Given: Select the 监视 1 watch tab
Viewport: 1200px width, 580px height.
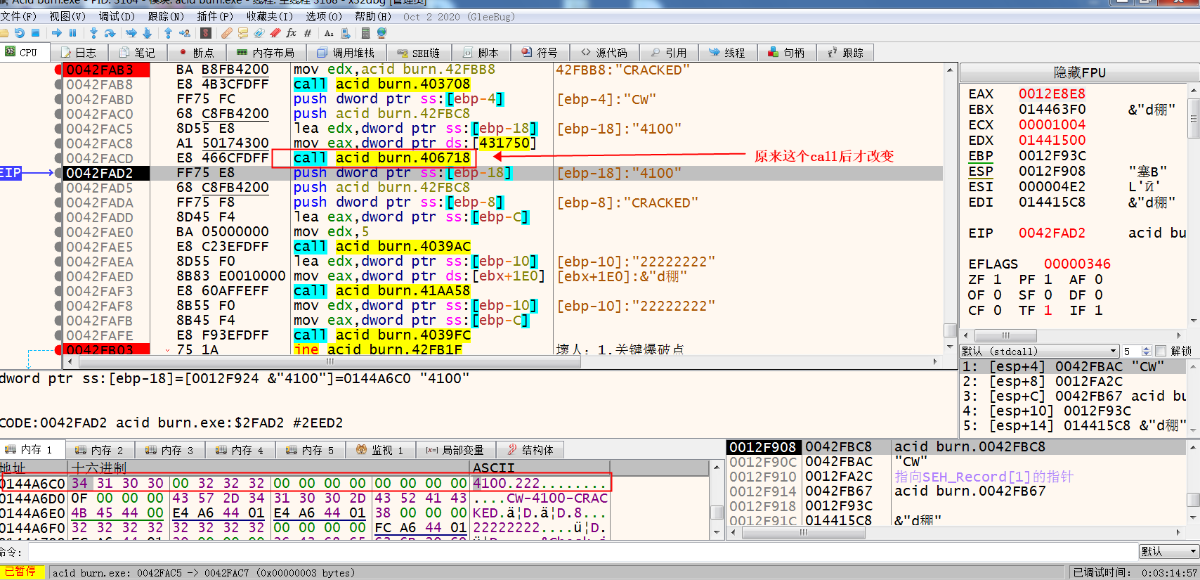Looking at the screenshot, I should tap(379, 450).
